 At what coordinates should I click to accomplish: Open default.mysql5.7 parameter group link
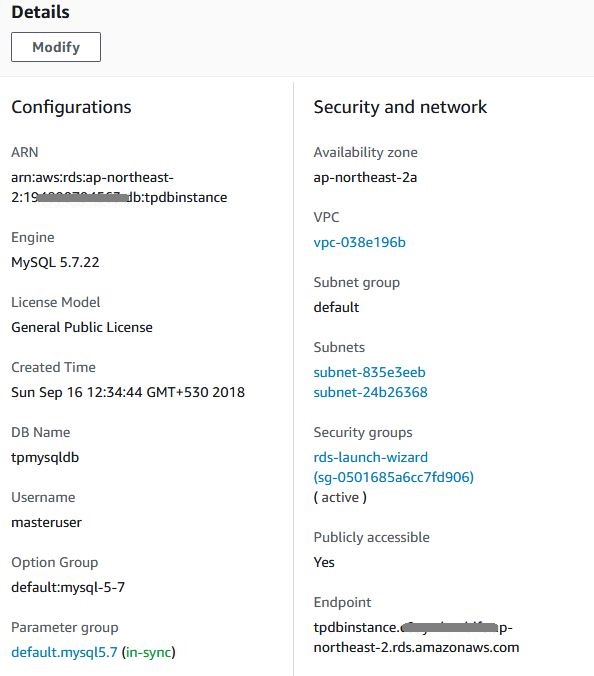tap(64, 652)
